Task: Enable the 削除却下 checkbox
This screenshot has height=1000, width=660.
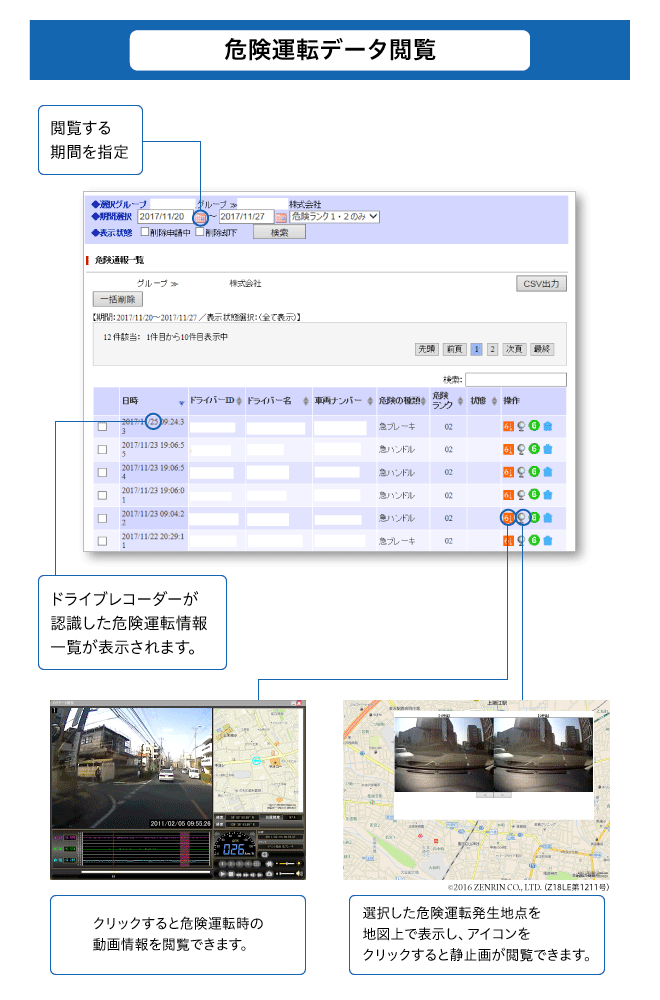Action: tap(200, 232)
